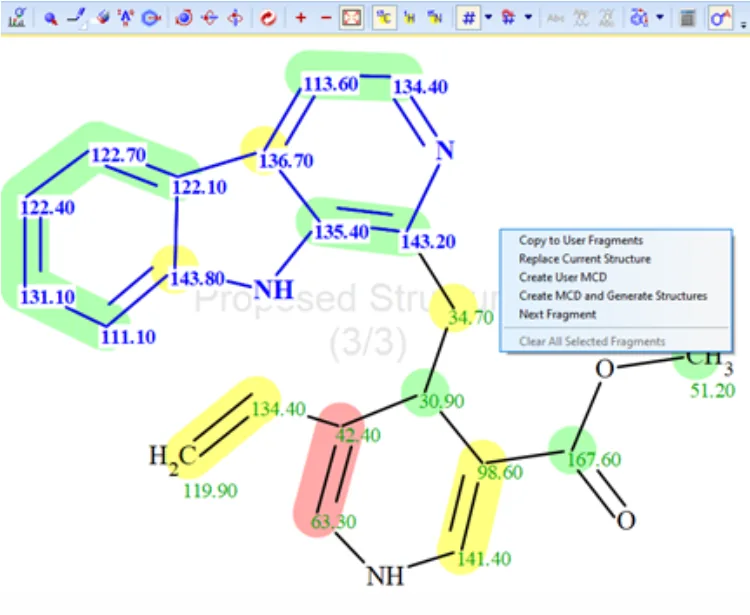Viewport: 750px width, 615px height.
Task: Choose Next Fragment menu item
Action: coord(557,314)
